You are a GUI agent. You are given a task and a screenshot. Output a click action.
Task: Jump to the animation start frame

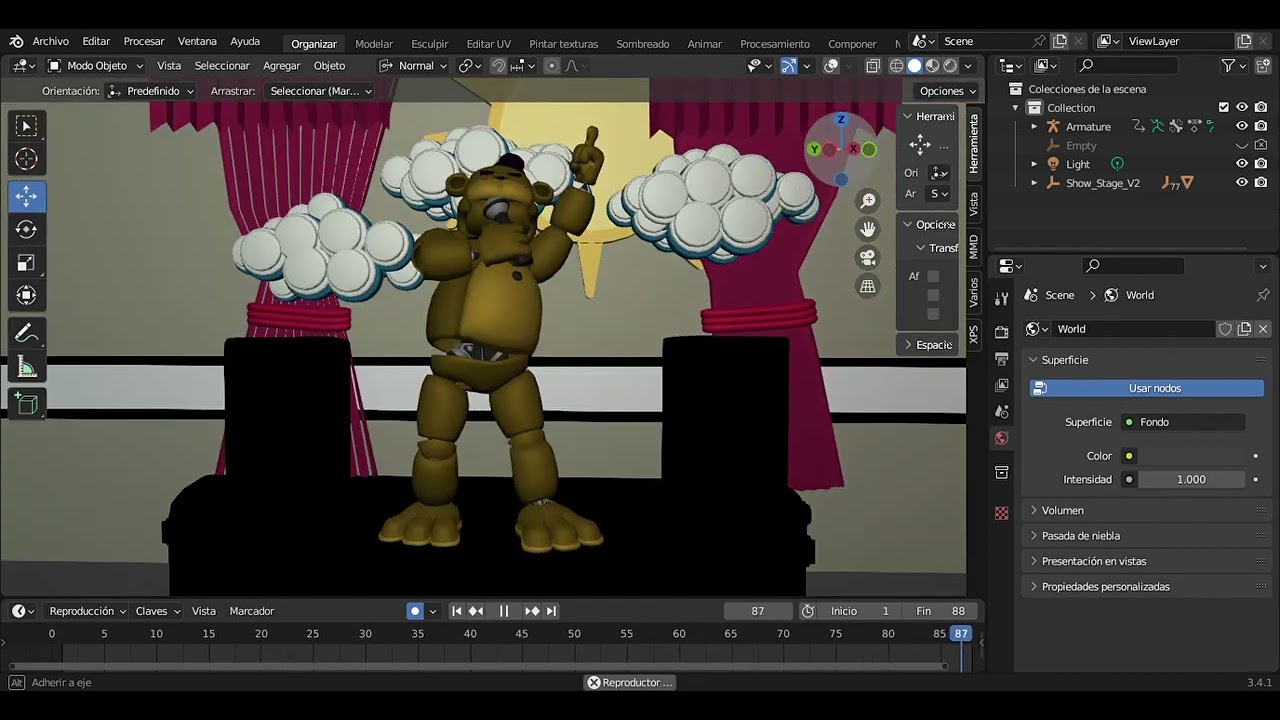coord(457,611)
